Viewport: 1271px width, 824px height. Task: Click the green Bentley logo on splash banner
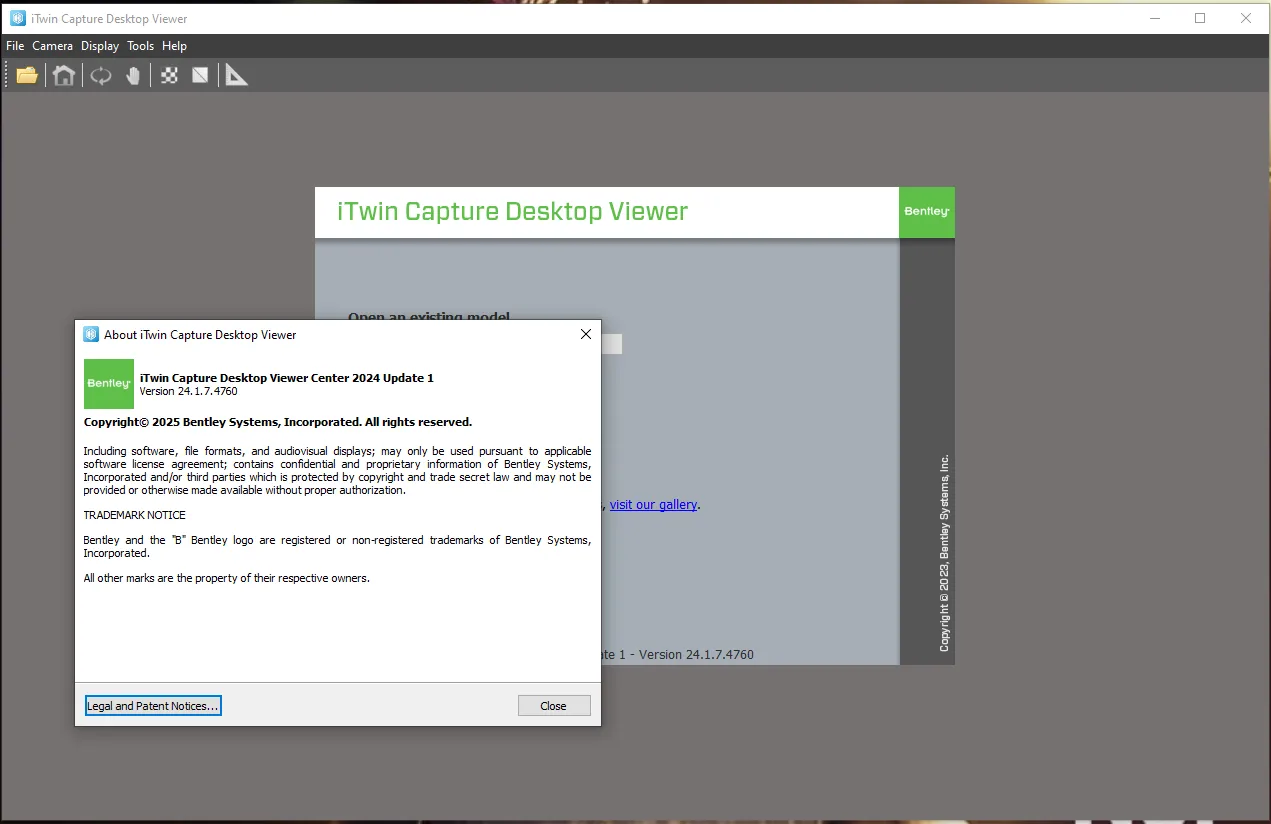pyautogui.click(x=927, y=212)
